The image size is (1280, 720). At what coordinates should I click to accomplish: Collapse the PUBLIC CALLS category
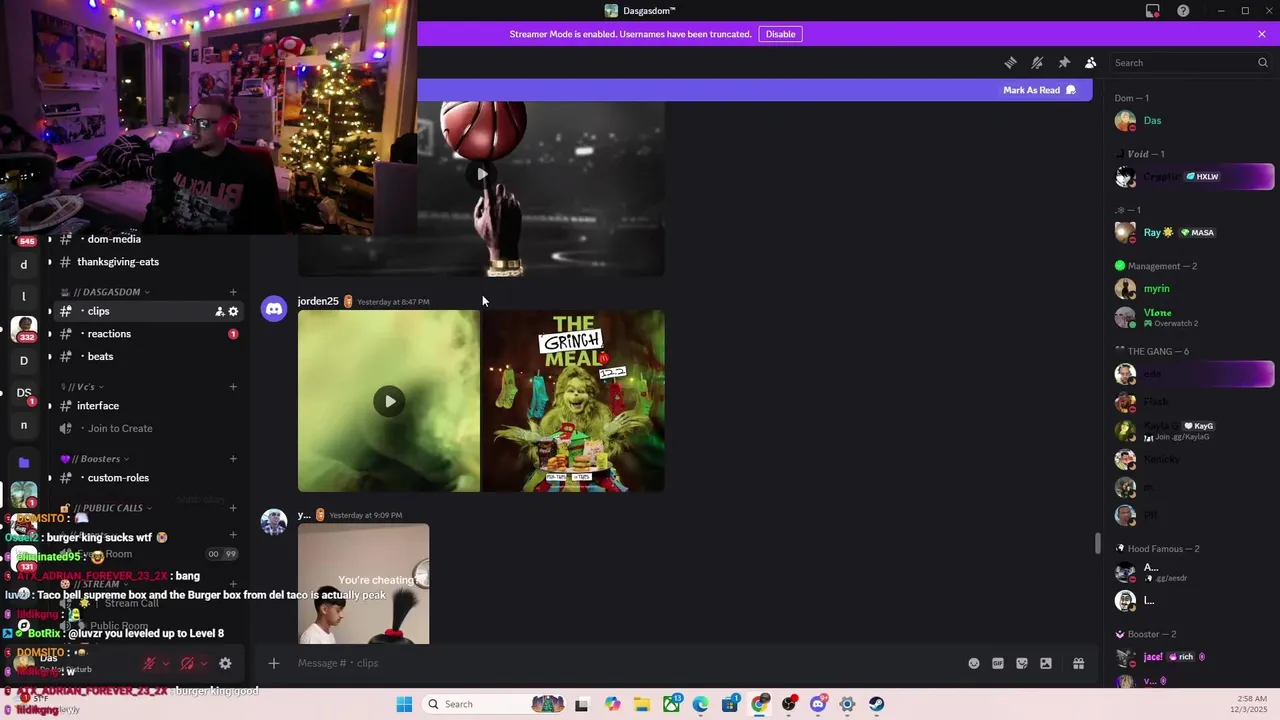[107, 508]
